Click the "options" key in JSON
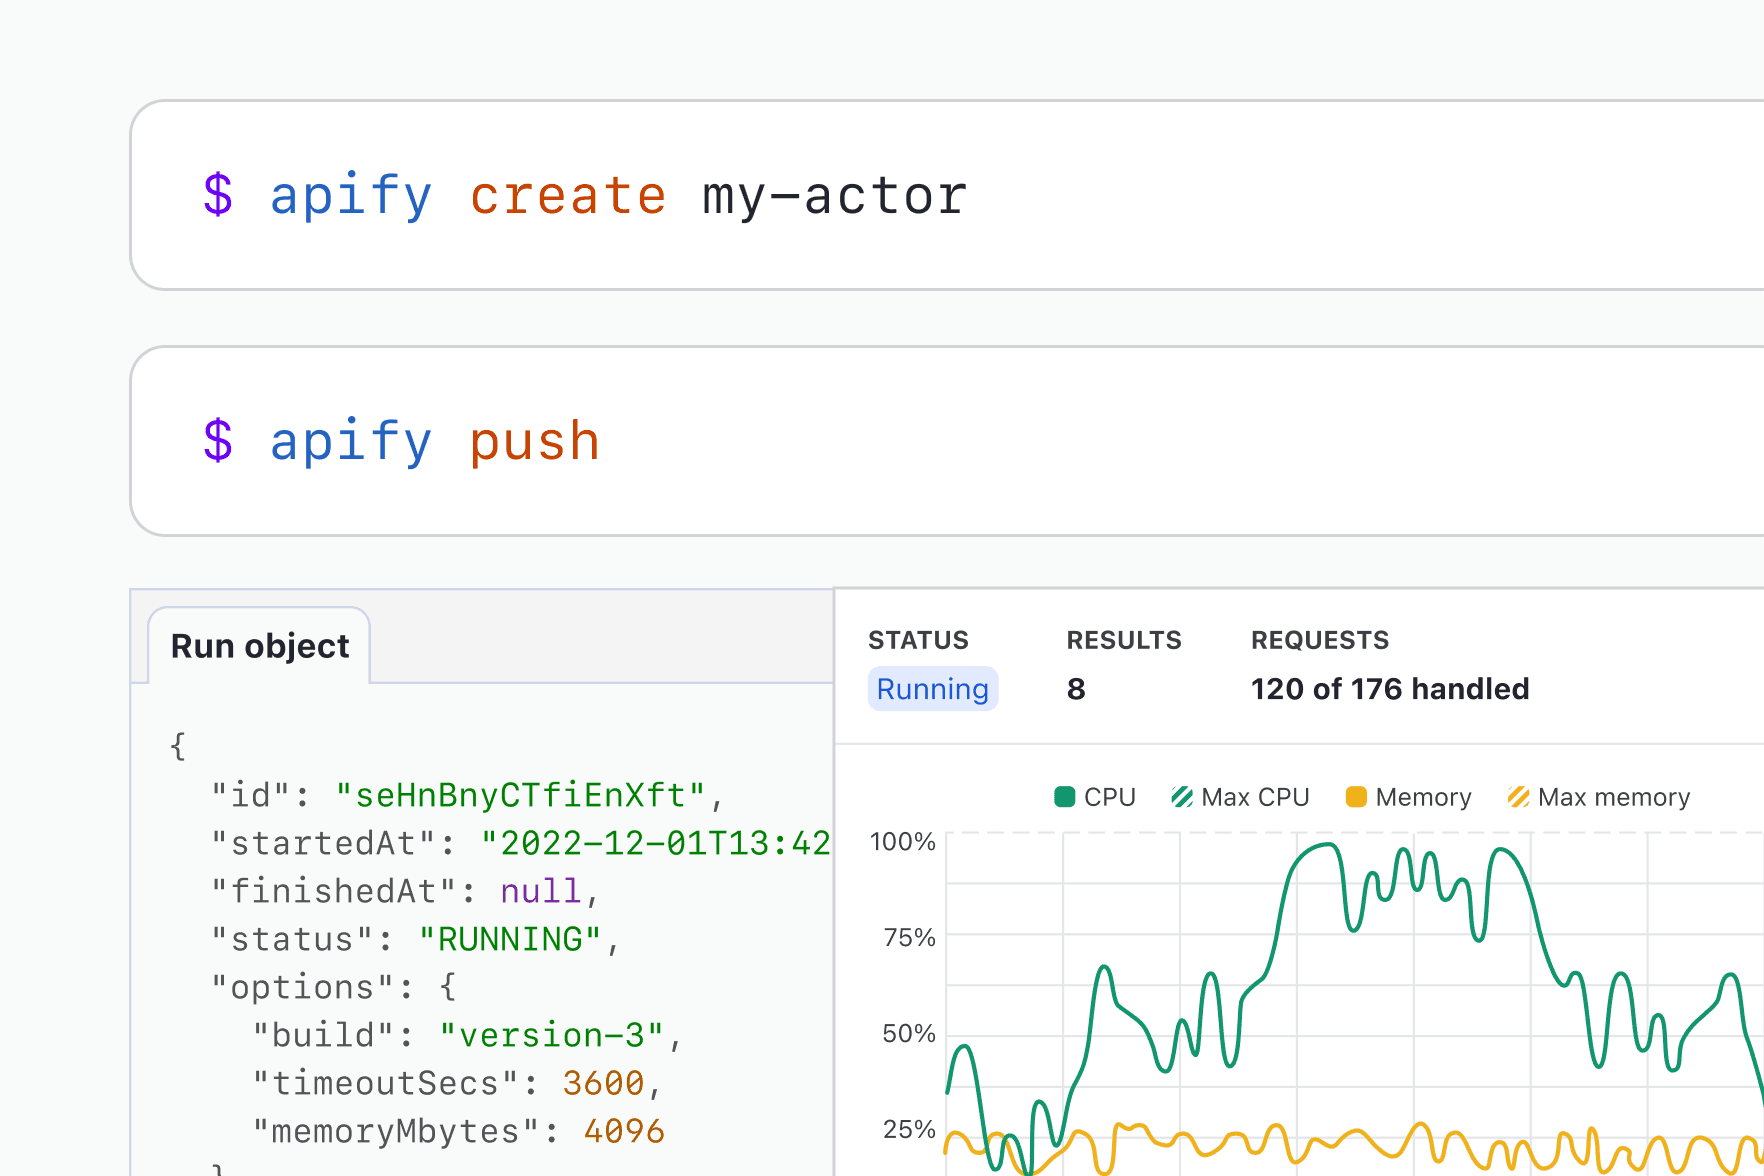The height and width of the screenshot is (1176, 1764). coord(303,987)
